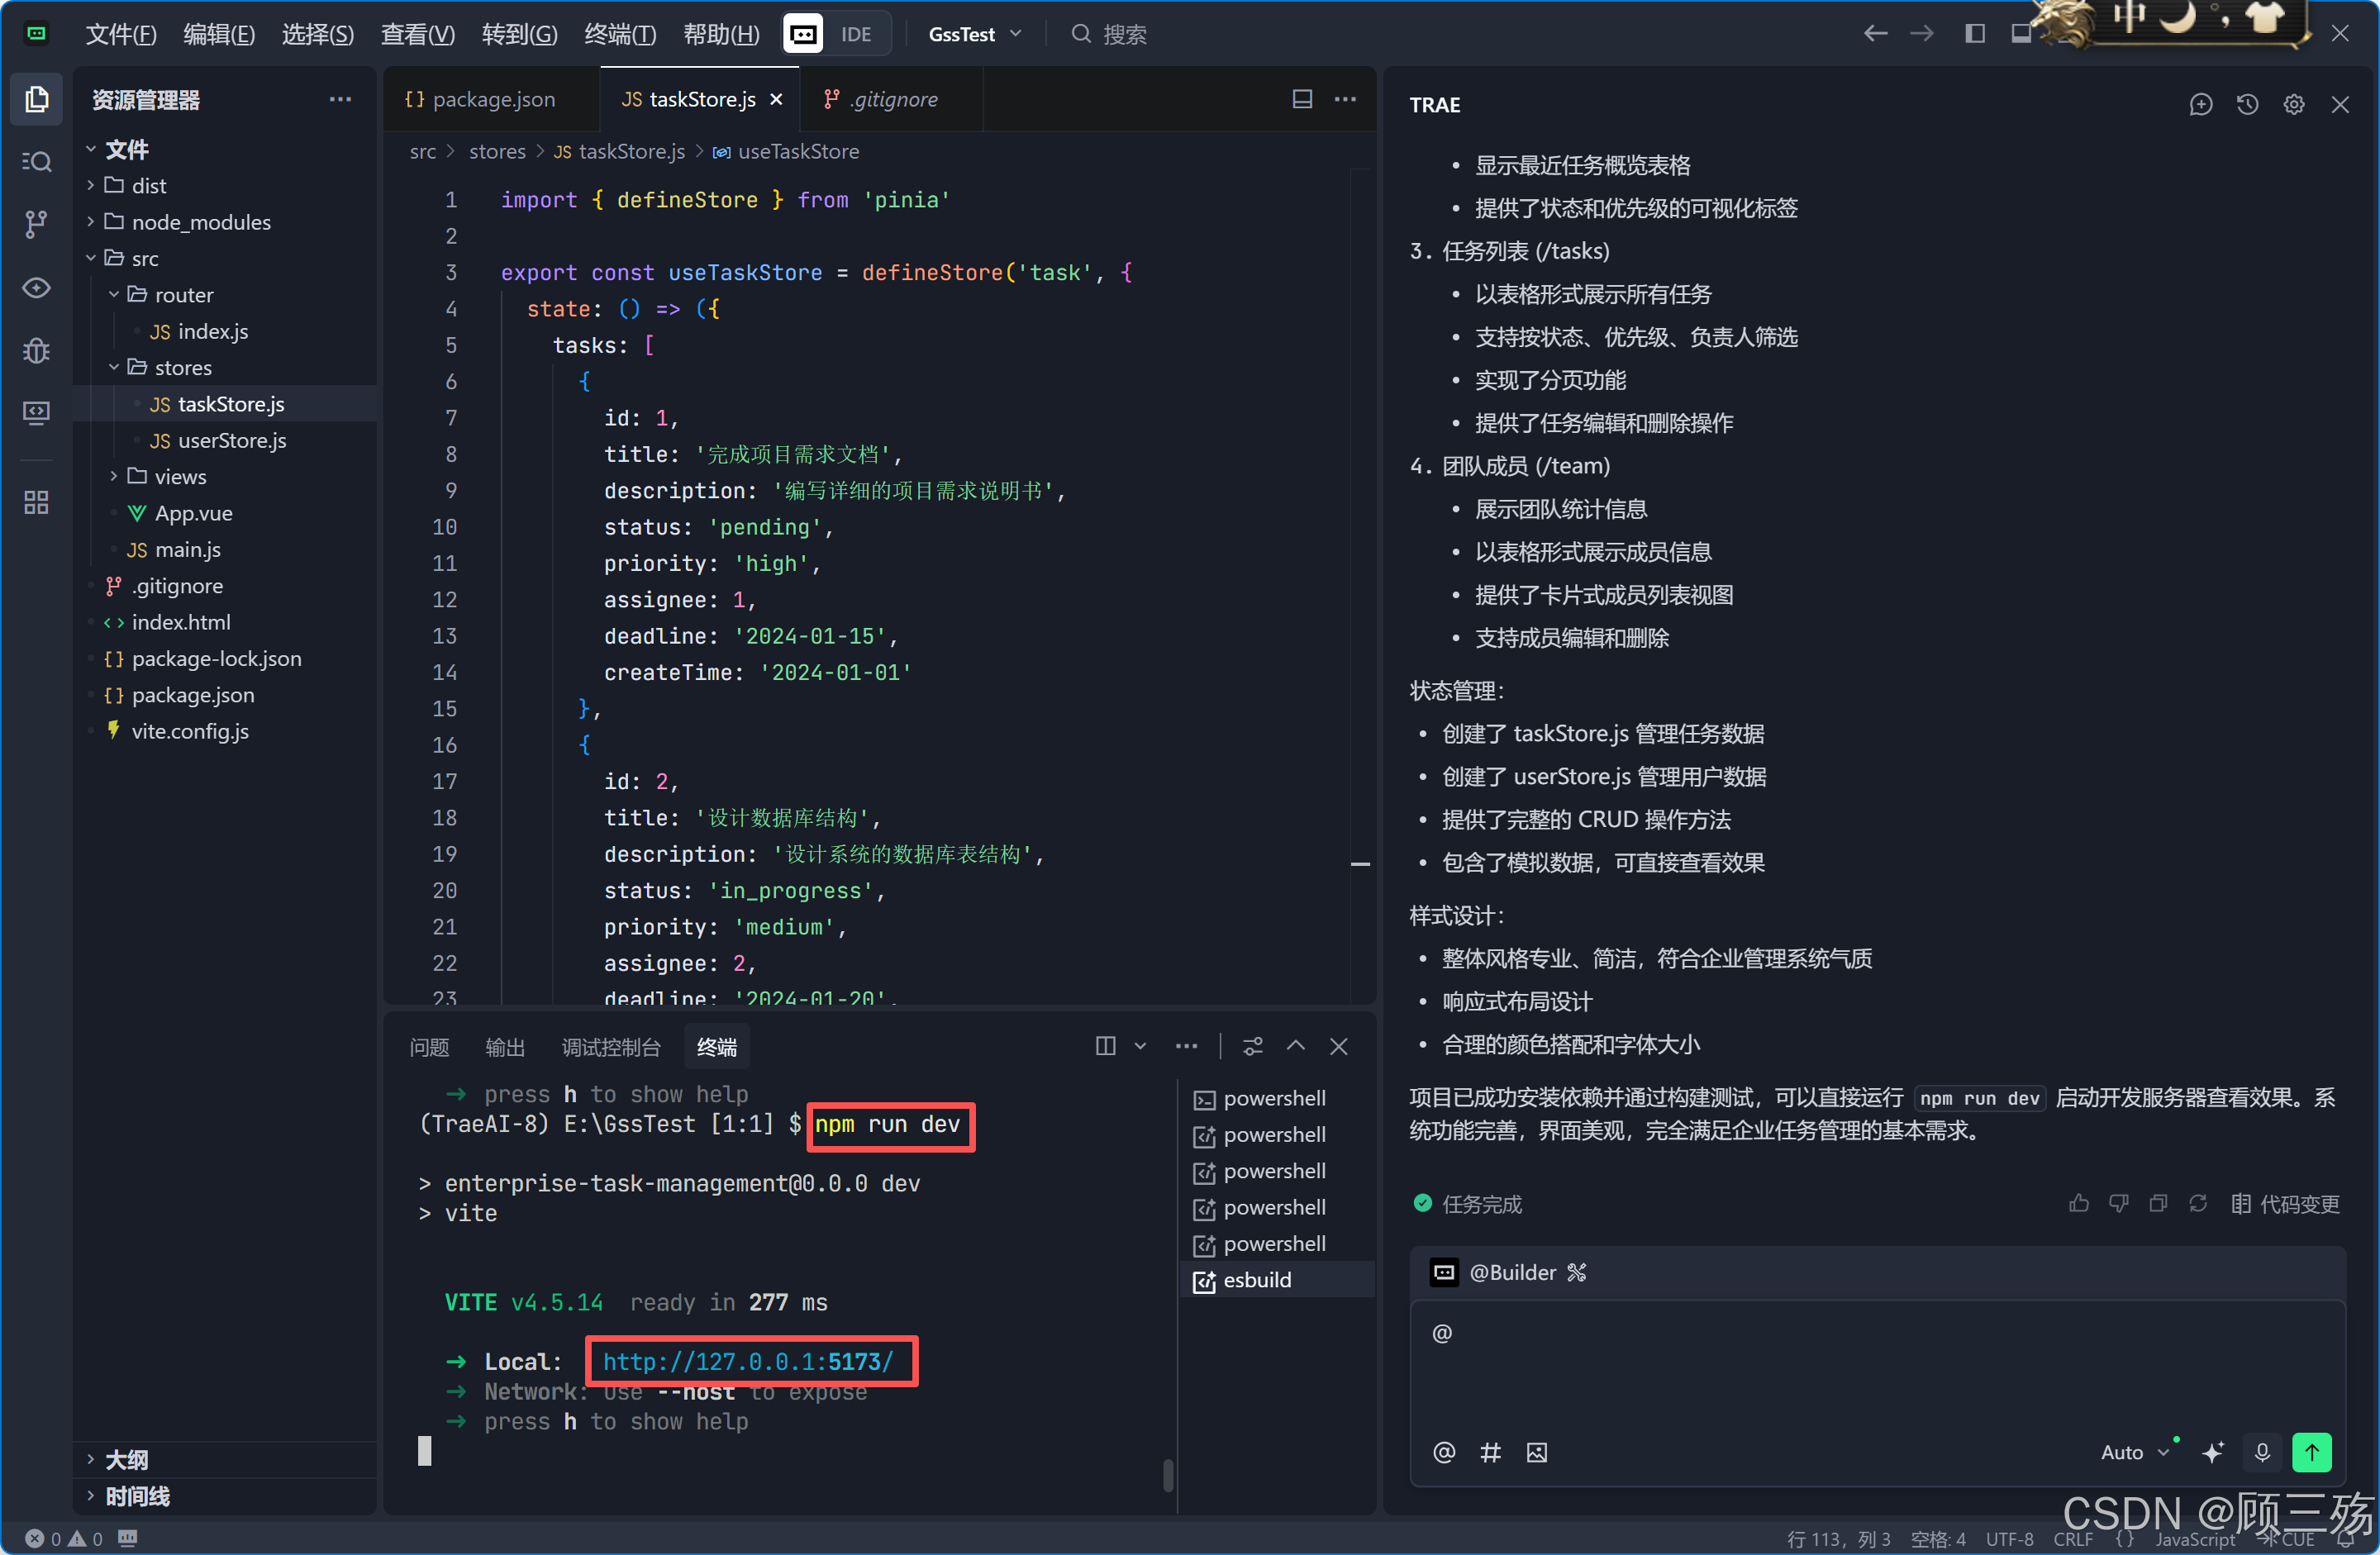This screenshot has width=2380, height=1555.
Task: Open the Source Control sidebar icon
Action: pos(36,224)
